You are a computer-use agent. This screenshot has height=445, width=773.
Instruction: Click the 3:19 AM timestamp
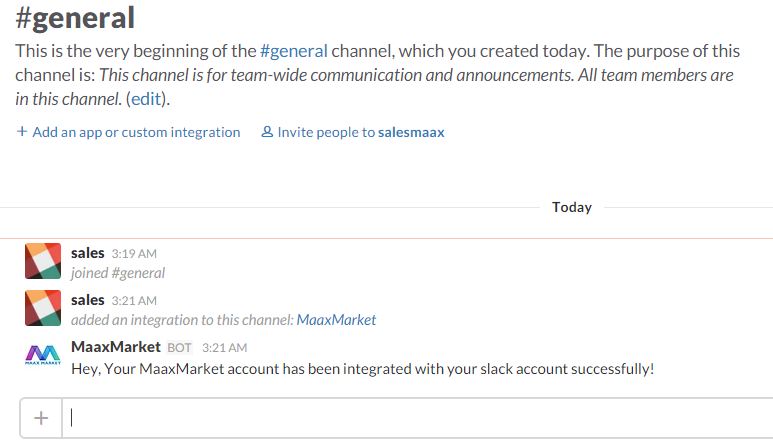[134, 254]
